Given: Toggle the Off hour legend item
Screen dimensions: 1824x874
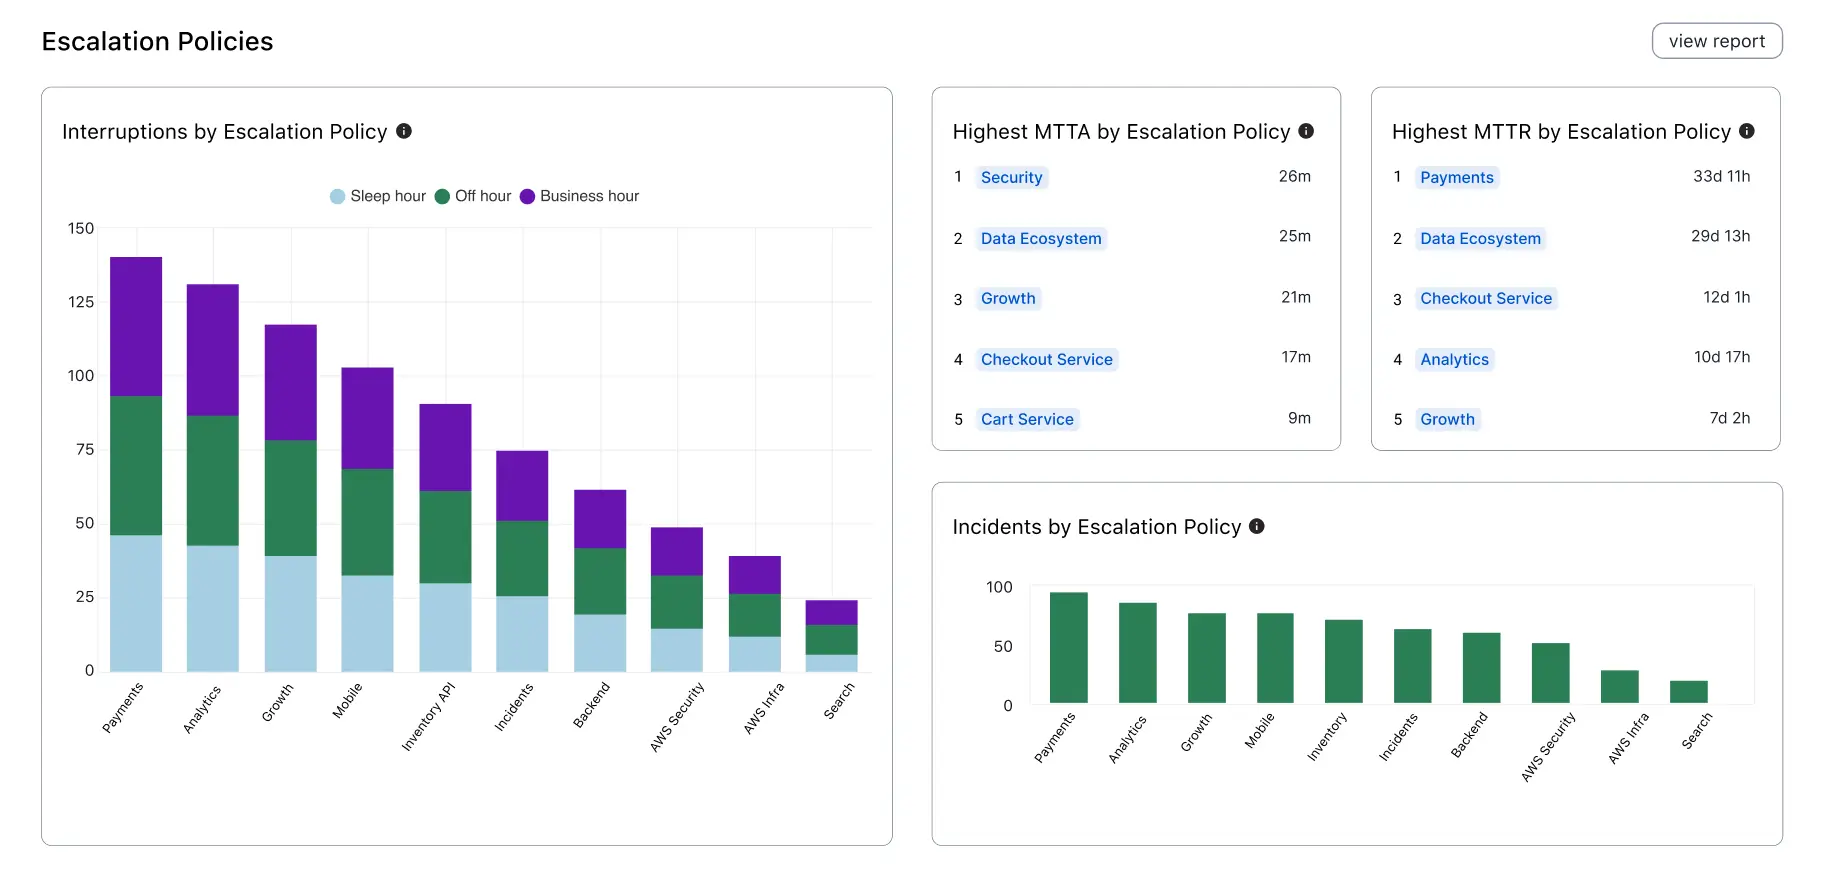Looking at the screenshot, I should (473, 196).
